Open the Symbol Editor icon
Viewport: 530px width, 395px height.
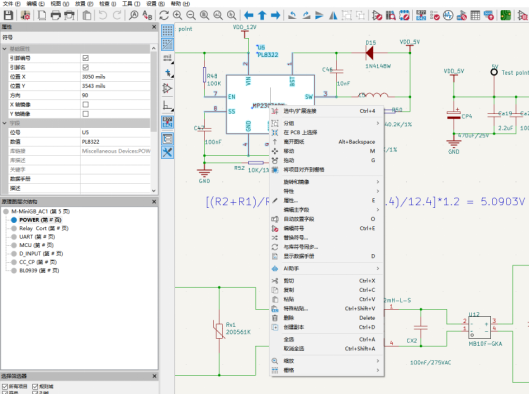tap(377, 15)
